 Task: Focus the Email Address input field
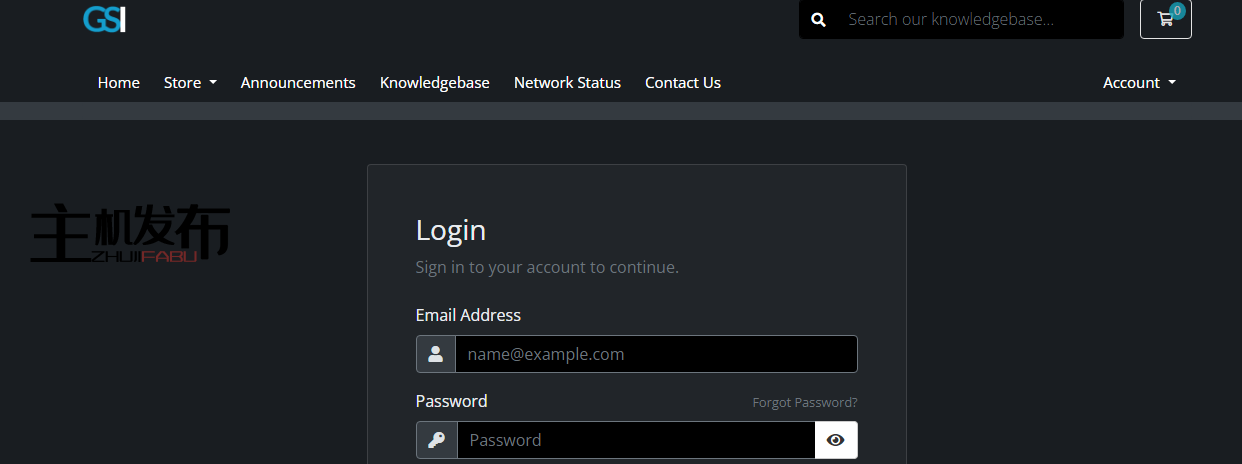click(656, 354)
